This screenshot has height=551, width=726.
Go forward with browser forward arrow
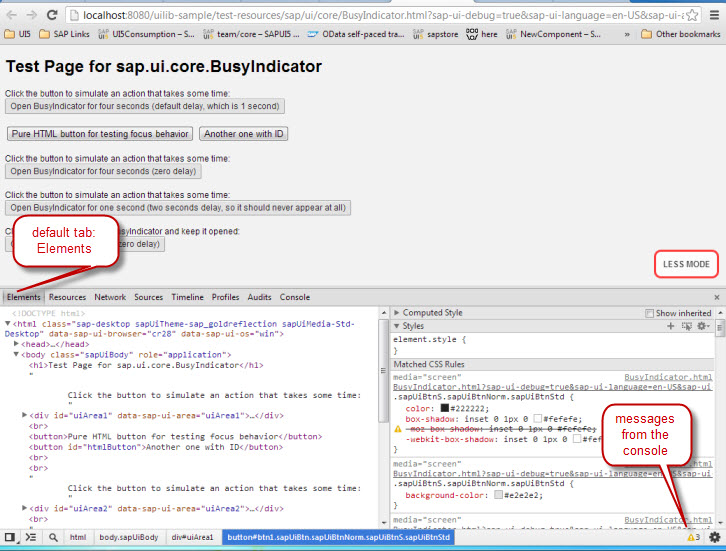31,15
